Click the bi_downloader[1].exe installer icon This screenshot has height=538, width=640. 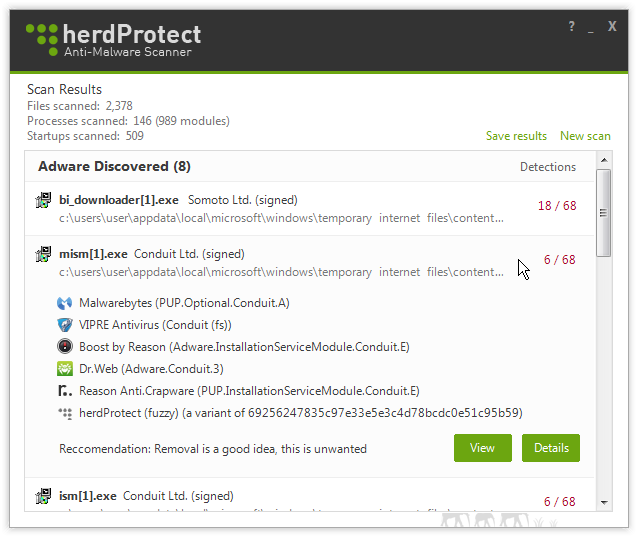[43, 200]
